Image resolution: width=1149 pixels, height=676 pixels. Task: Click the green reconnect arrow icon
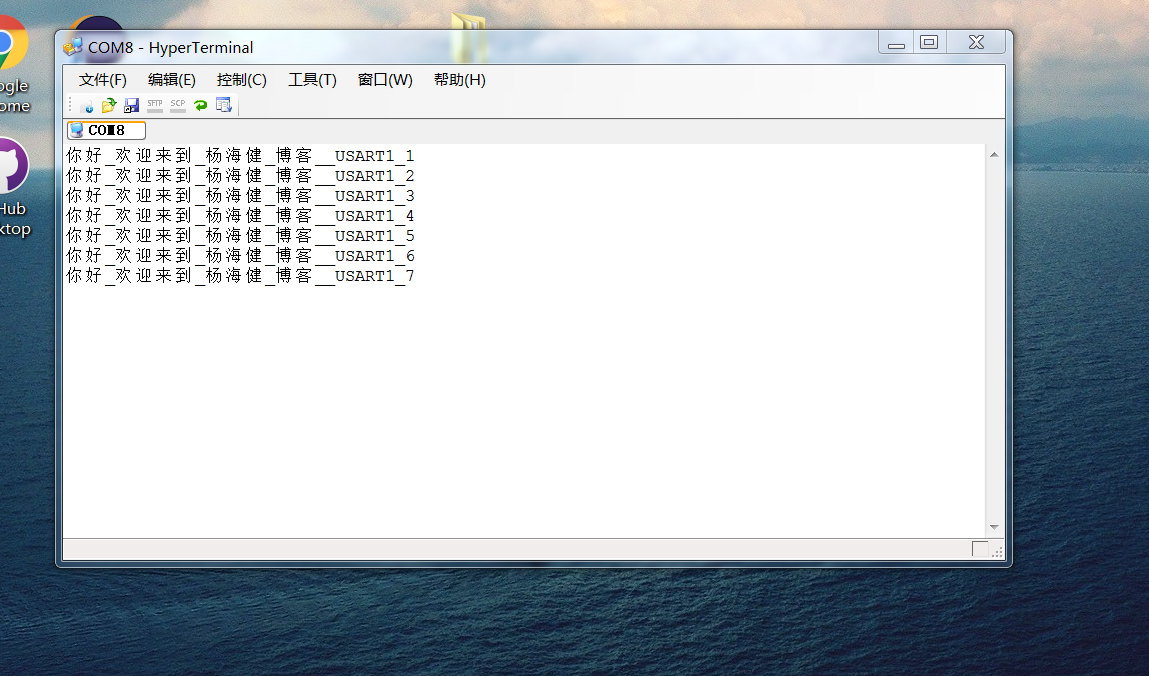(201, 105)
